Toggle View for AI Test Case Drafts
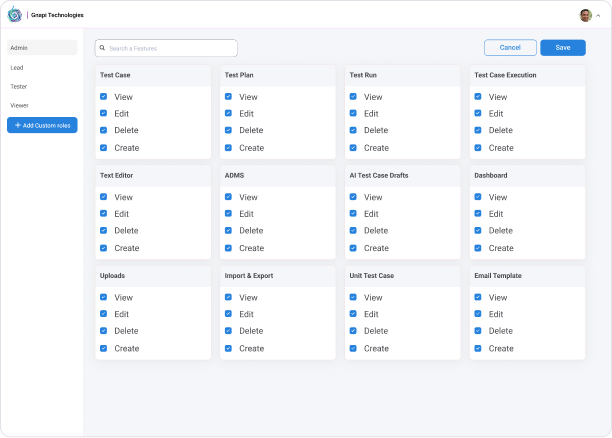The height and width of the screenshot is (438, 612). 353,197
